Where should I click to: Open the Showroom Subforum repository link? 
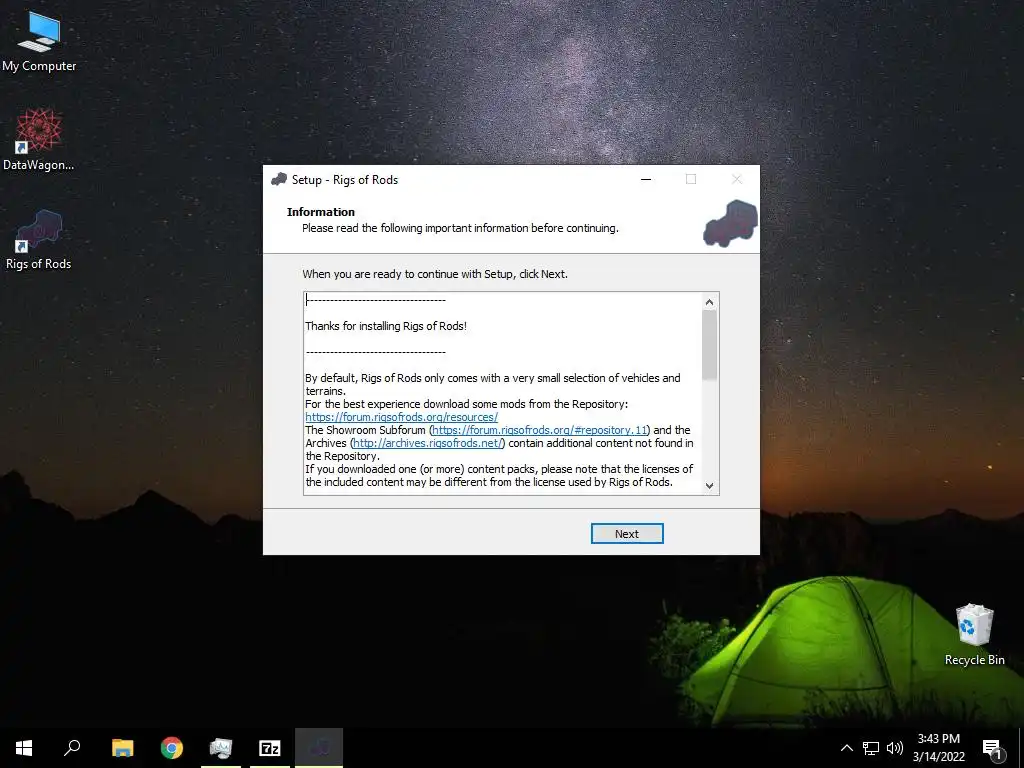539,430
